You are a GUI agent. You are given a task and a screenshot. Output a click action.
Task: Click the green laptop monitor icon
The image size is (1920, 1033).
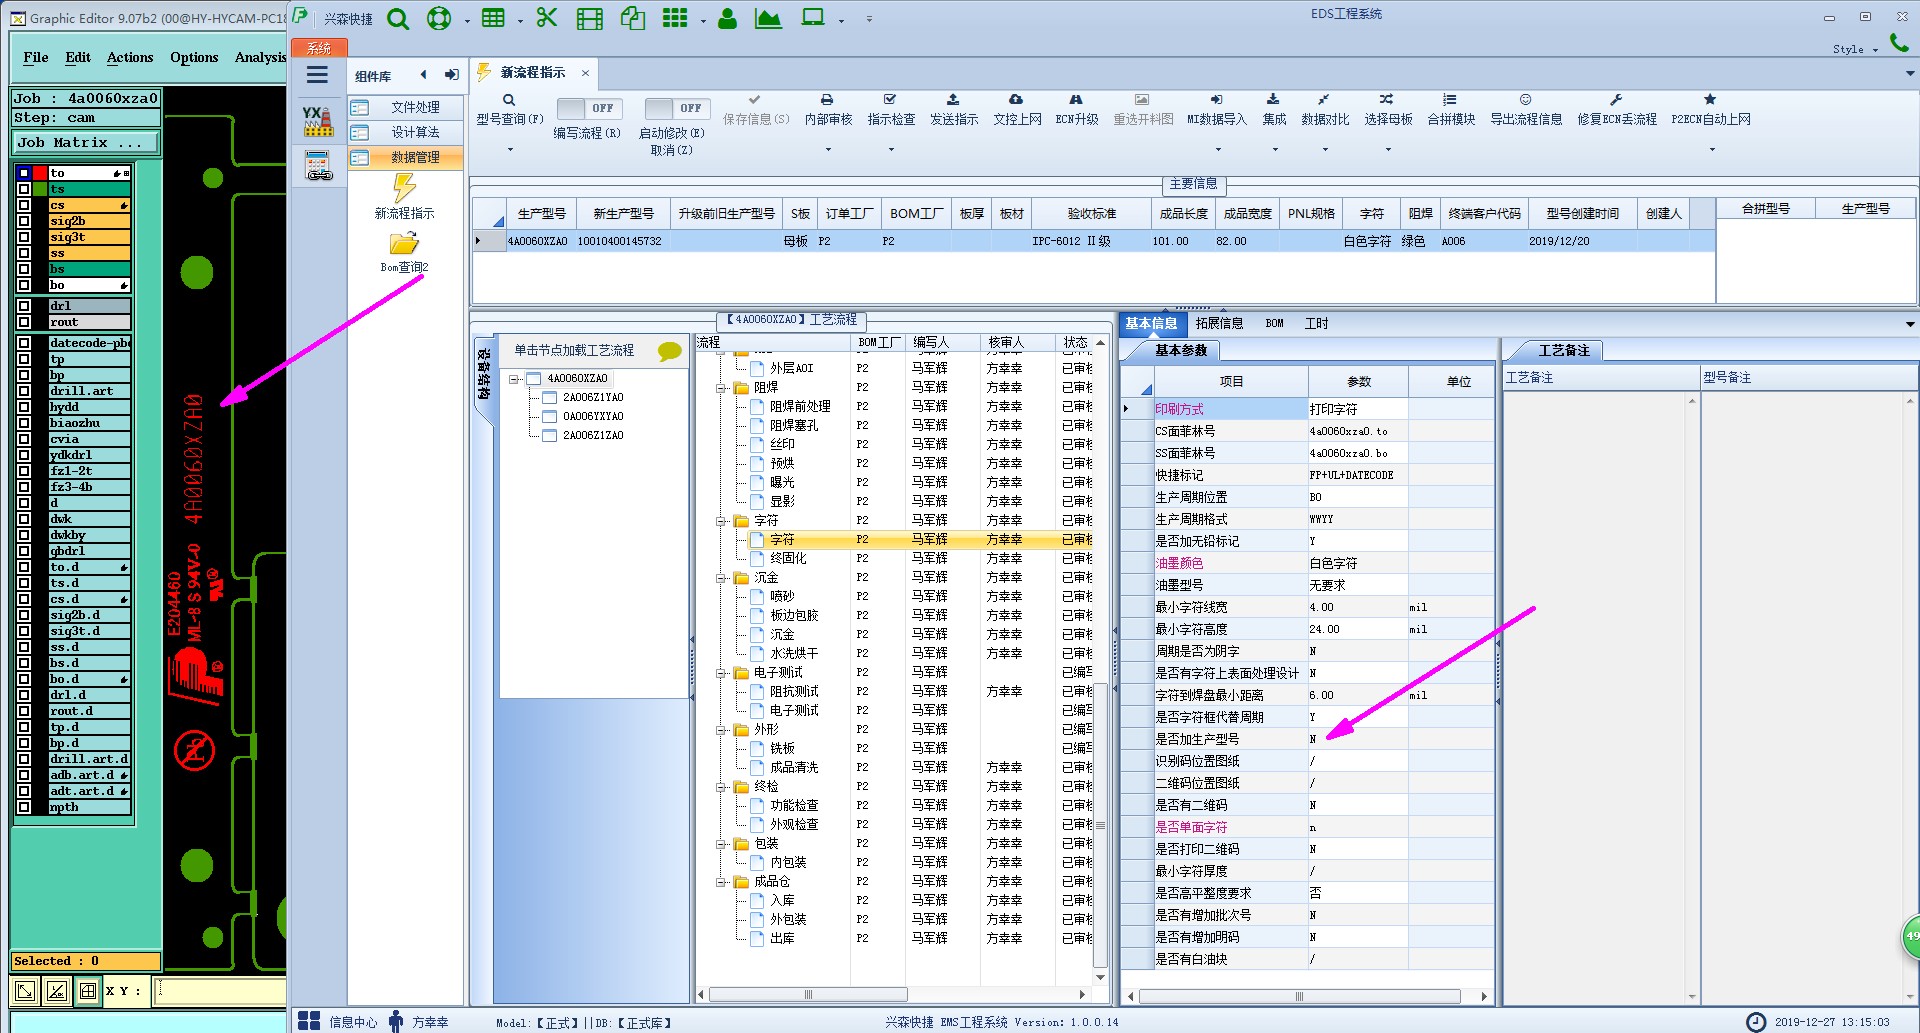coord(813,17)
